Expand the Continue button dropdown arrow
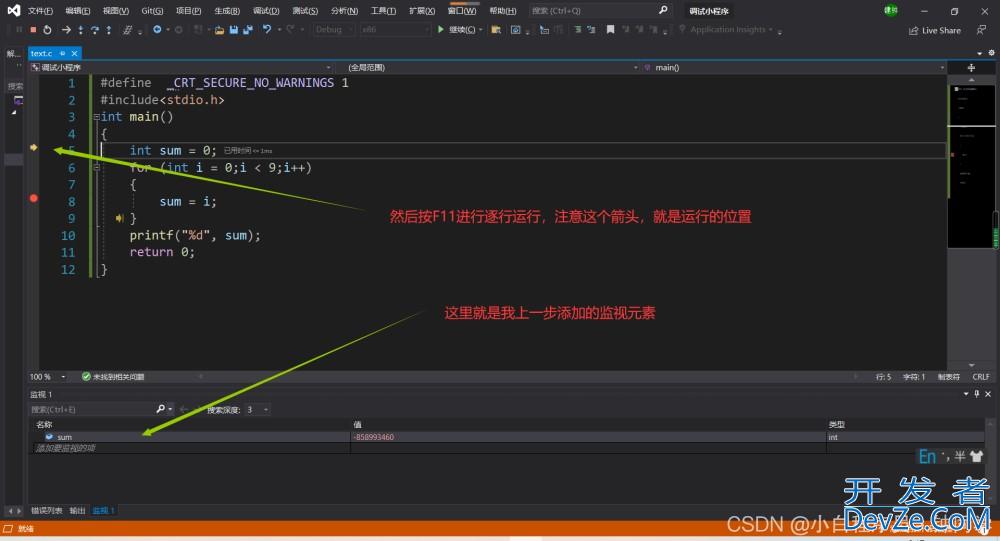 click(x=480, y=29)
